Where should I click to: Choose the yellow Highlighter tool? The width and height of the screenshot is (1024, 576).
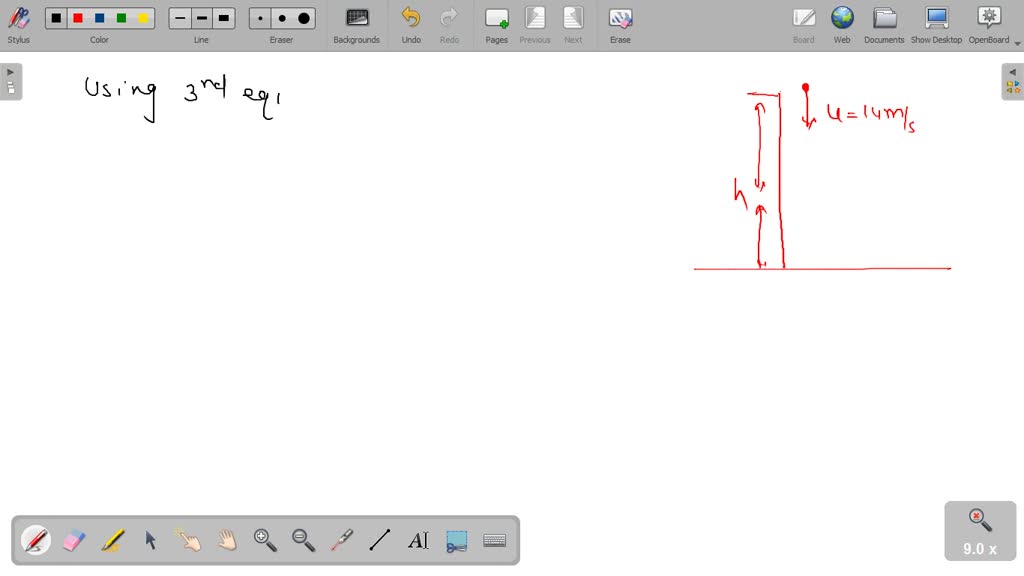click(x=112, y=540)
